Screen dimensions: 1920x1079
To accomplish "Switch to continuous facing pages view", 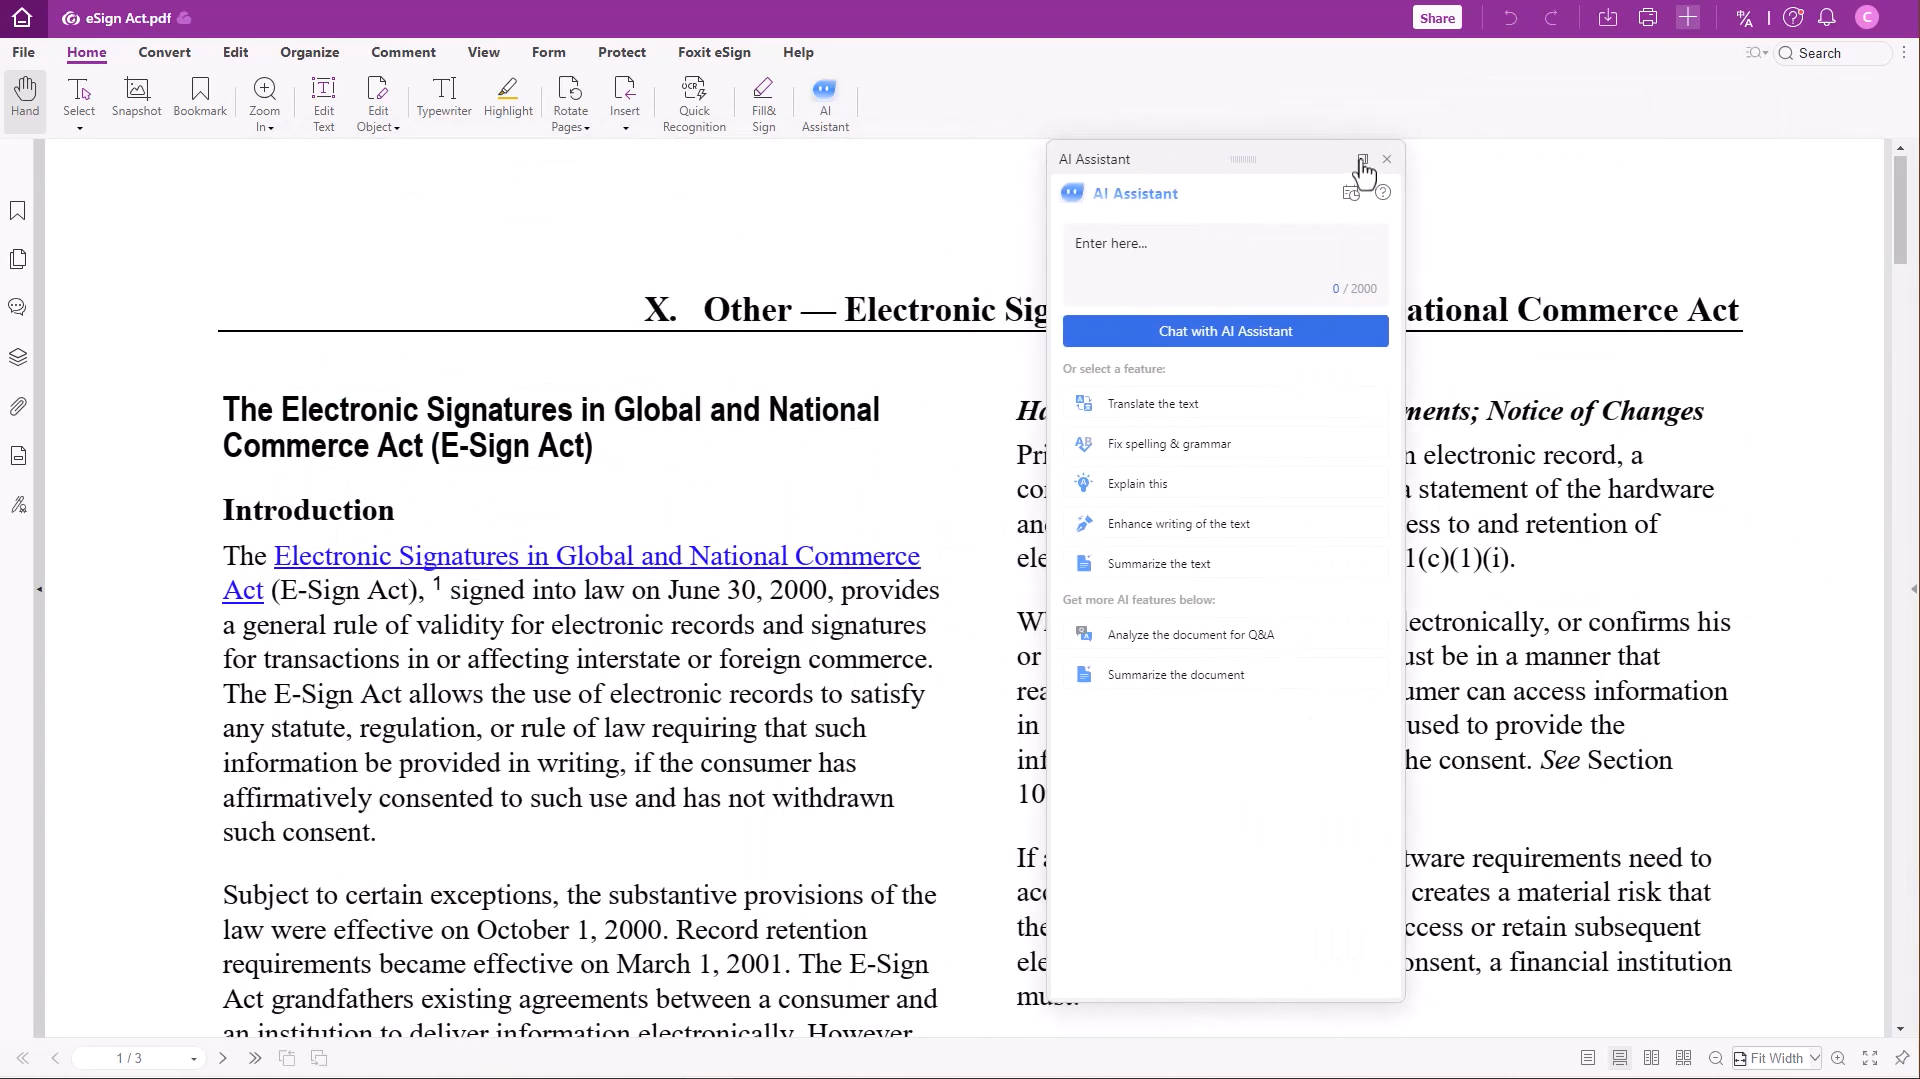I will [1684, 1058].
